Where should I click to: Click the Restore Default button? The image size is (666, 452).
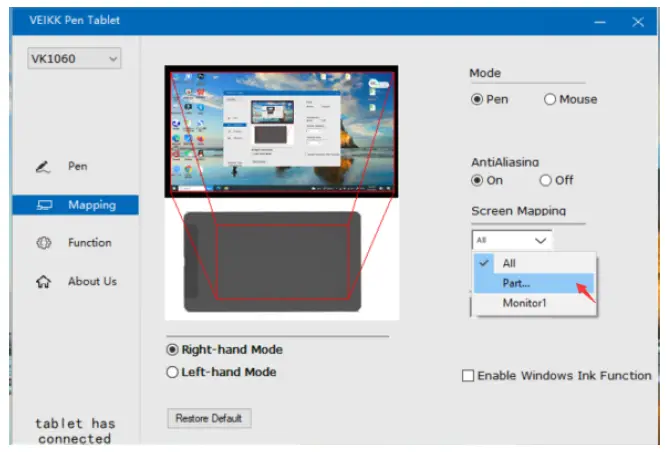point(209,418)
